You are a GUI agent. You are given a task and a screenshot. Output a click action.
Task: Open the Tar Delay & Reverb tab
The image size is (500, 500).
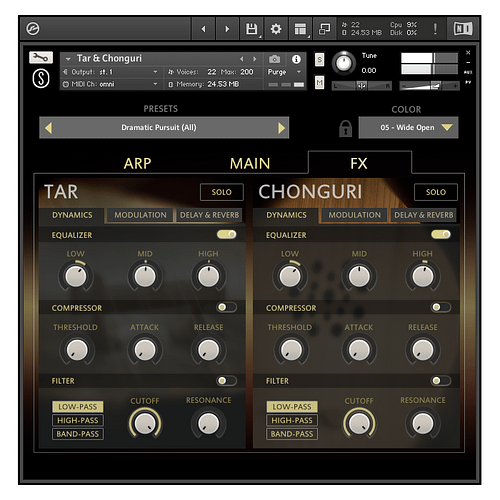point(210,215)
